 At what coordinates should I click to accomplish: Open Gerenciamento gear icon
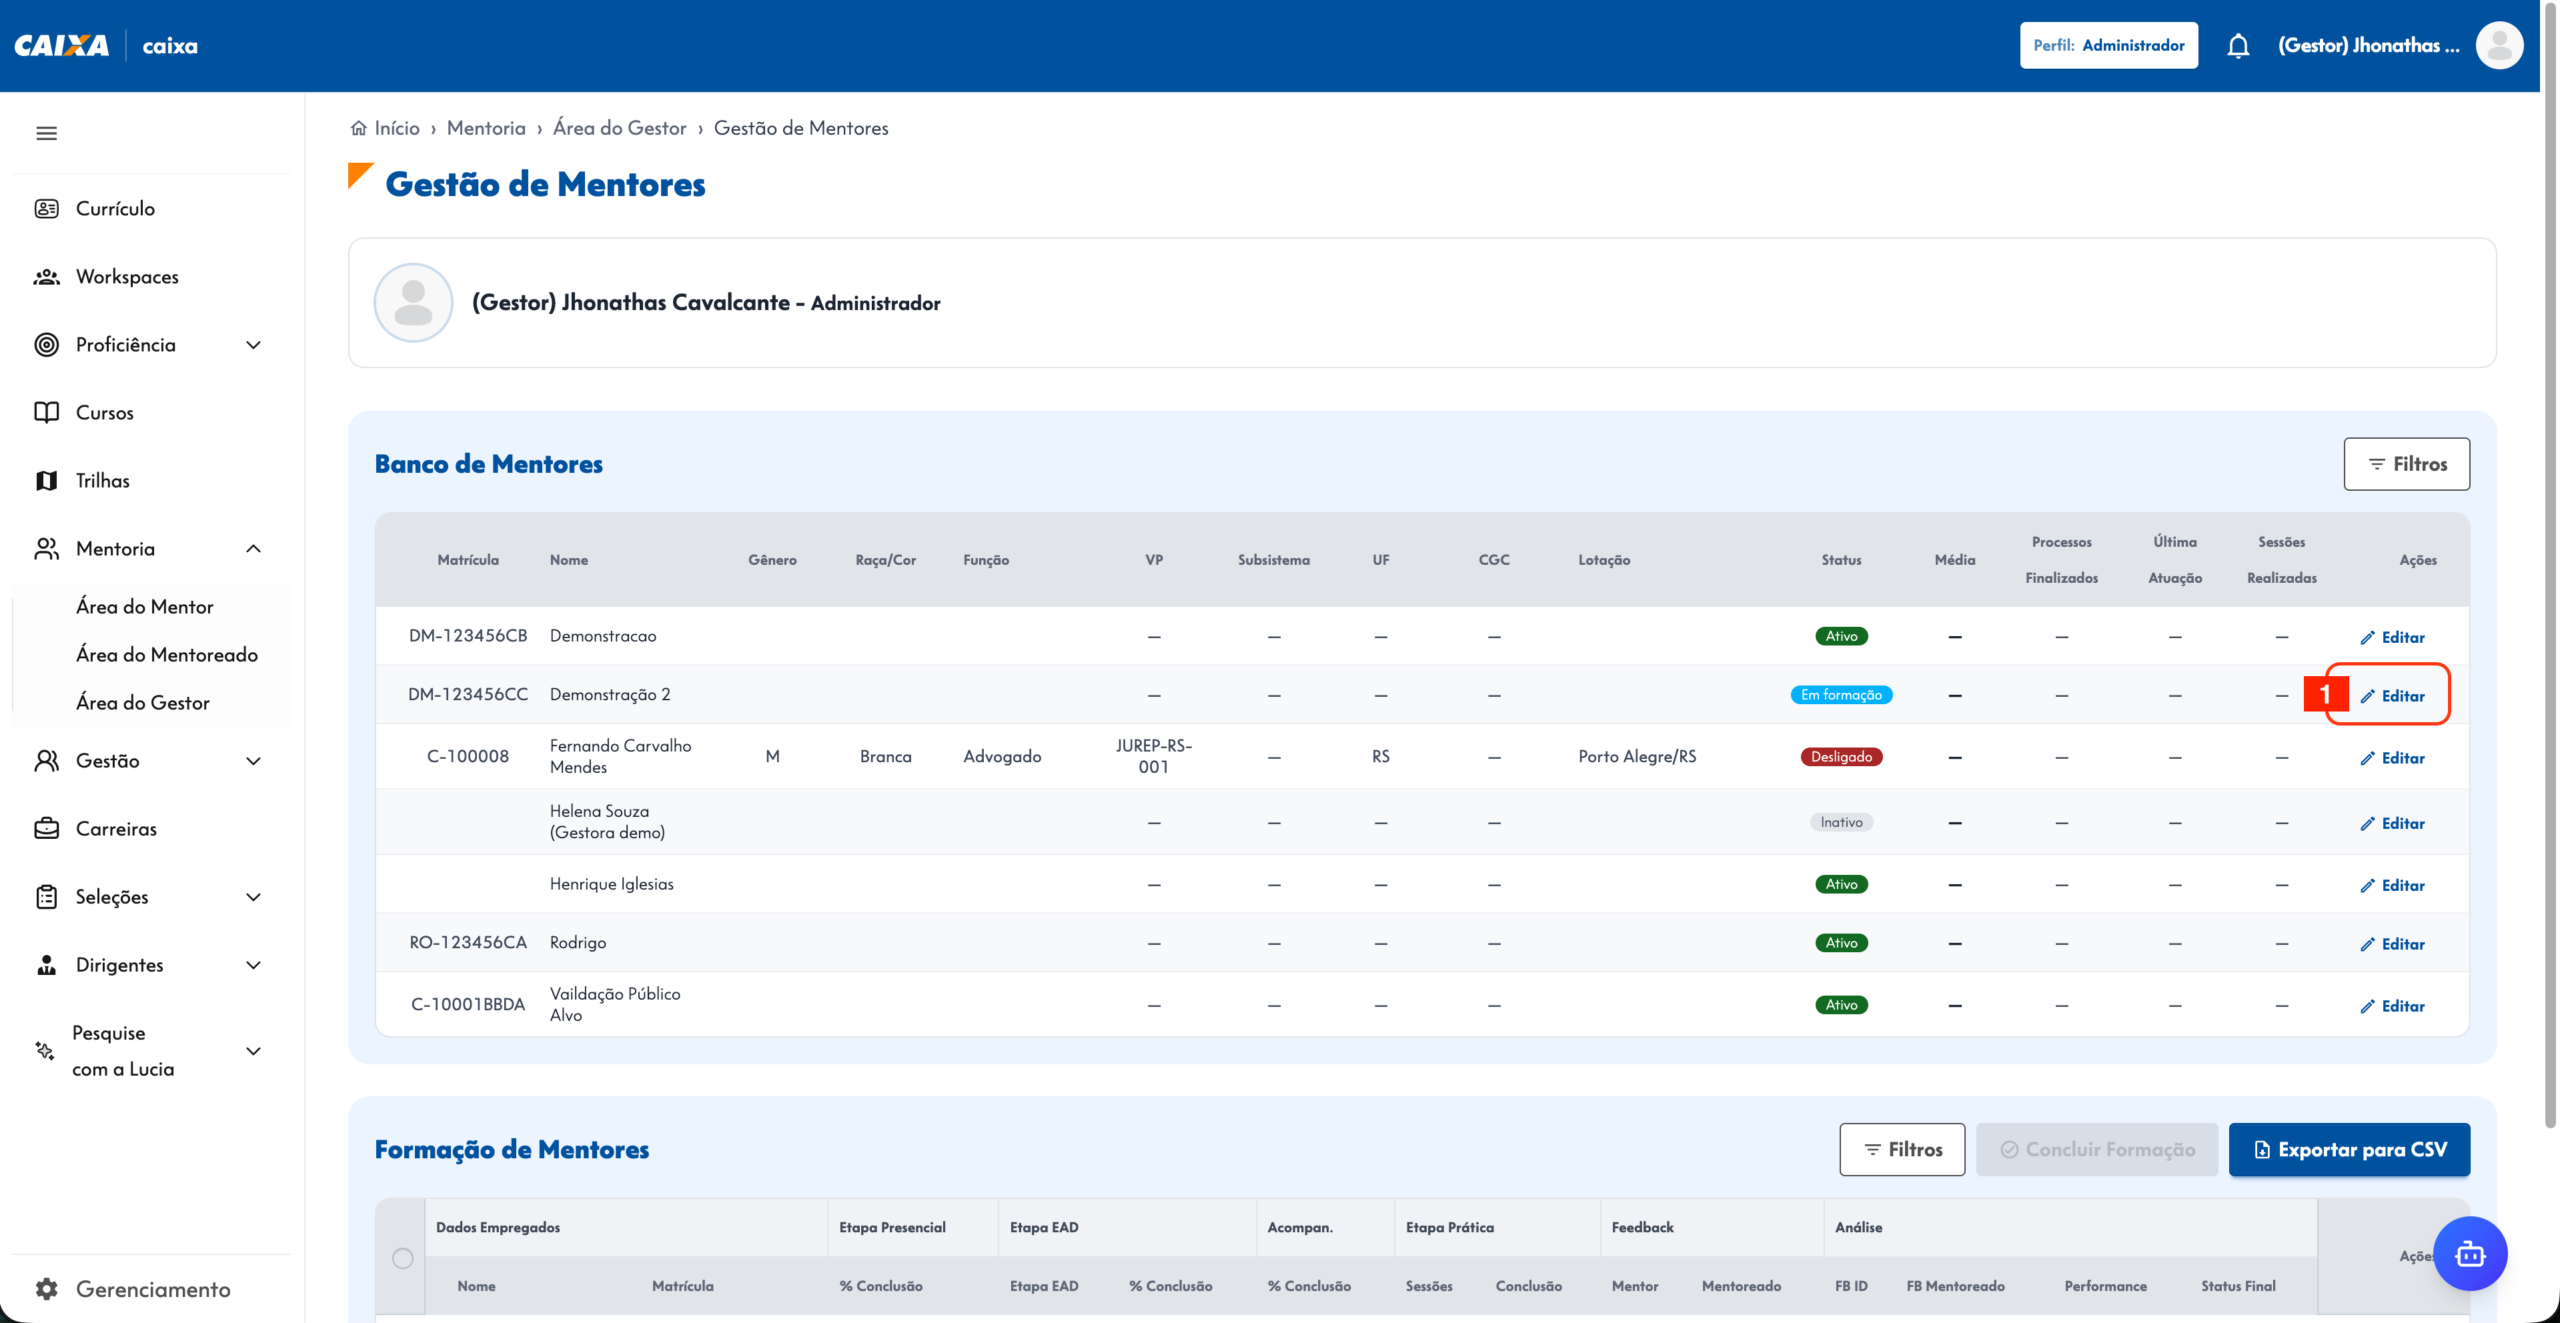46,1288
